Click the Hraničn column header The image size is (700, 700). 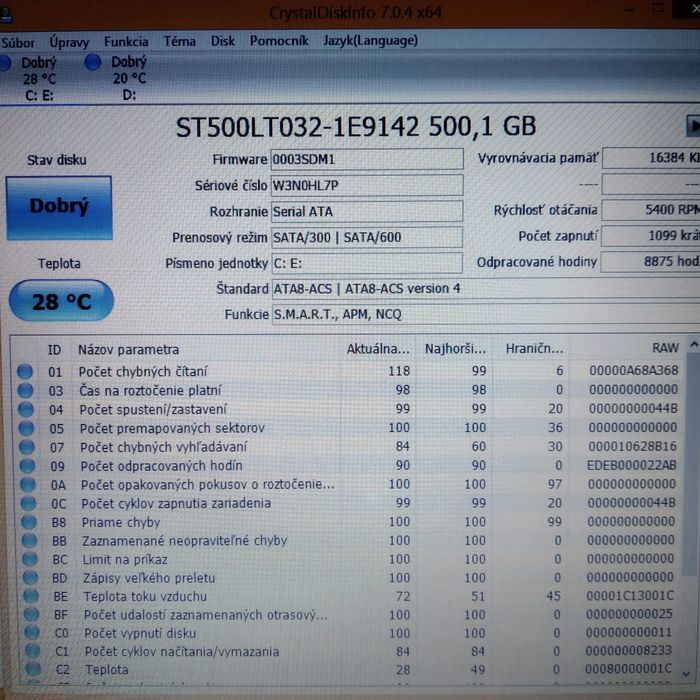pyautogui.click(x=534, y=348)
